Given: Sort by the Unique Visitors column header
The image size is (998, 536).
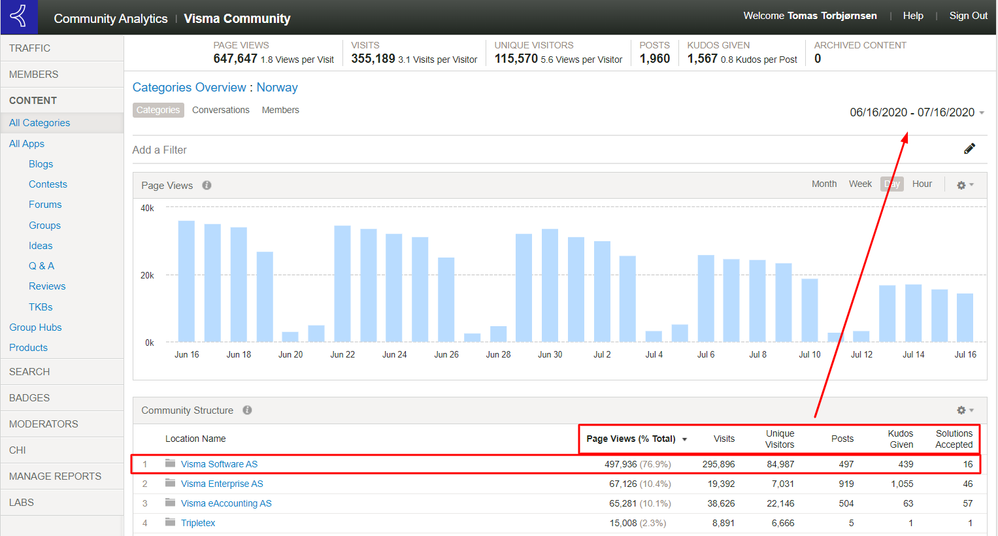Looking at the screenshot, I should click(780, 439).
